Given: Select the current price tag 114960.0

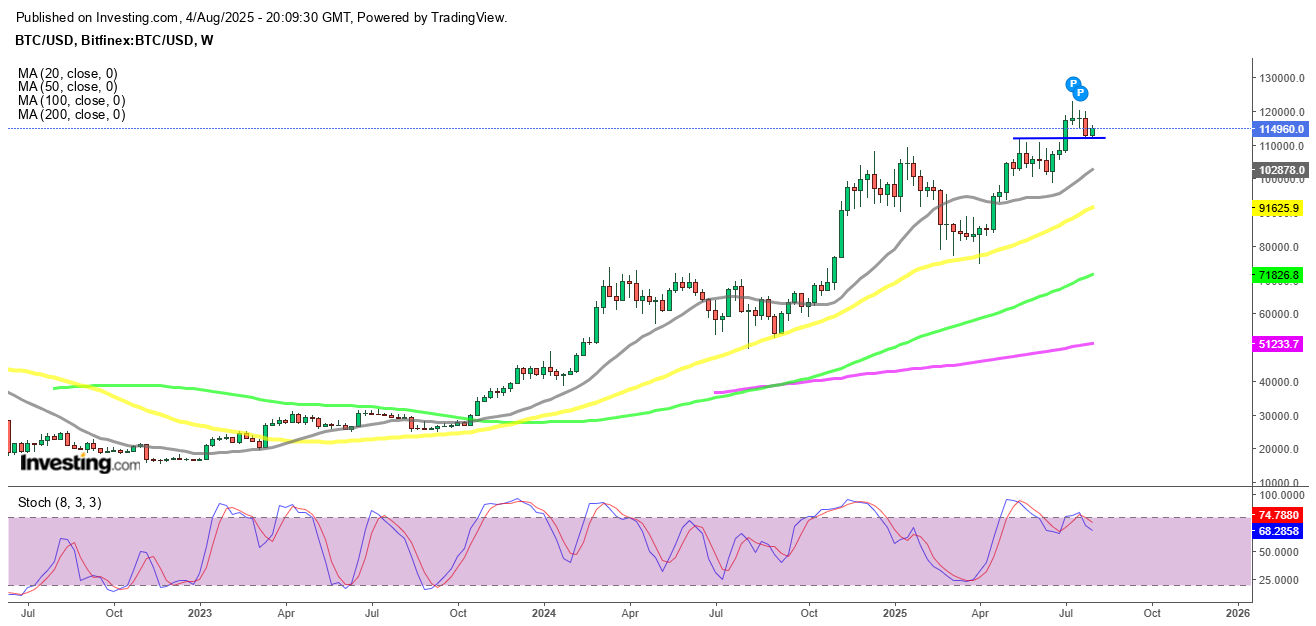Looking at the screenshot, I should [1279, 129].
